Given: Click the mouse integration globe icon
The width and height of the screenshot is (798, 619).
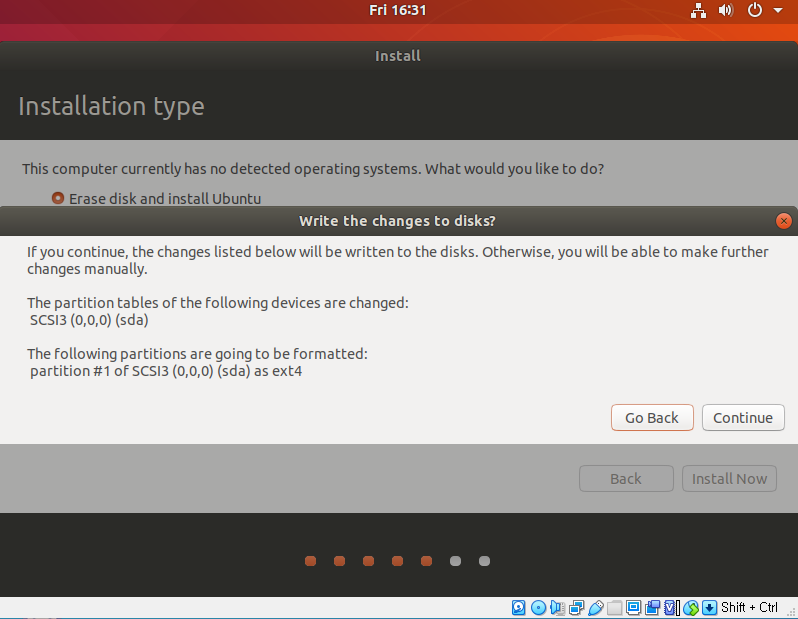Looking at the screenshot, I should (x=691, y=607).
